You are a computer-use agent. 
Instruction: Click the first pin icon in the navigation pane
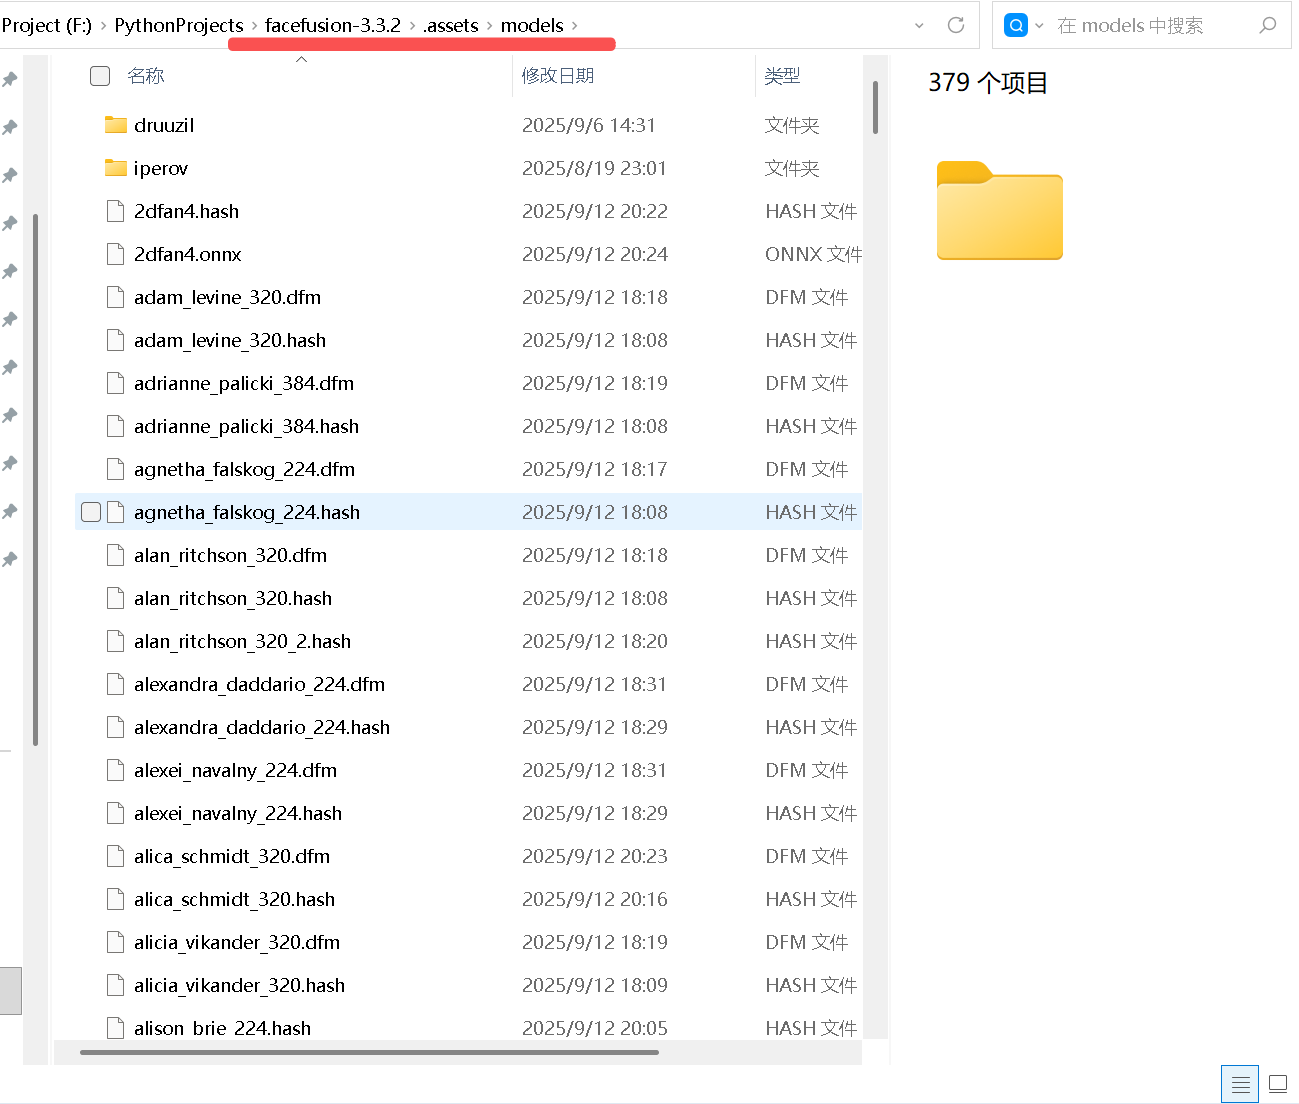tap(10, 79)
